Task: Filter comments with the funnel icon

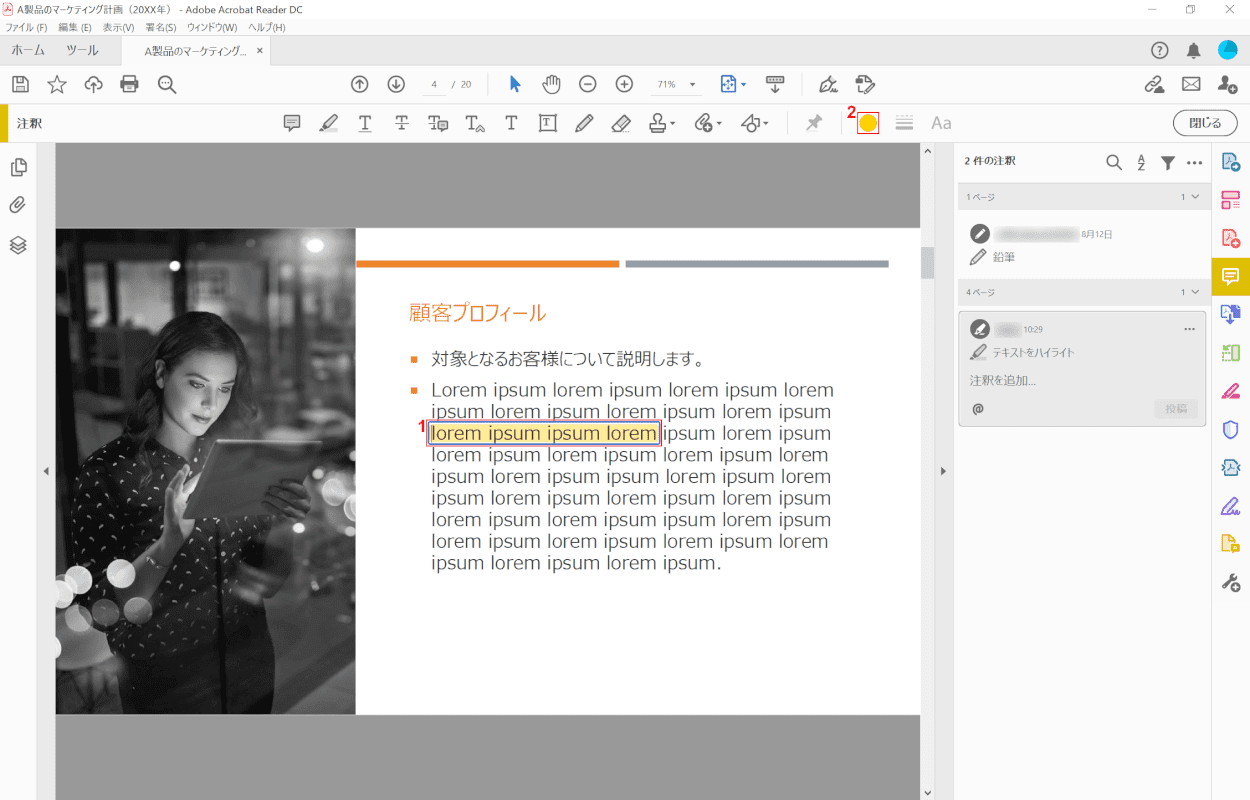Action: 1167,162
